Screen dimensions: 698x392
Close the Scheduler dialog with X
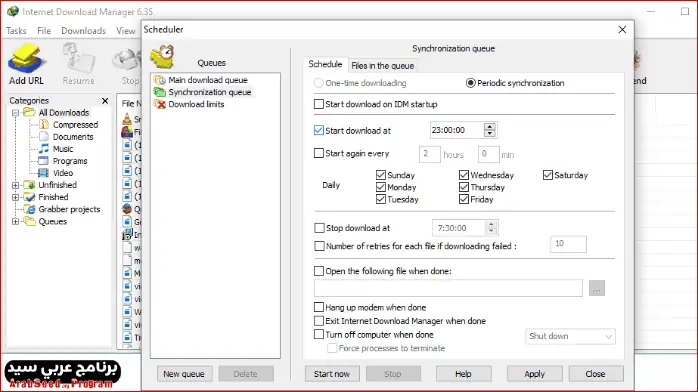[622, 29]
